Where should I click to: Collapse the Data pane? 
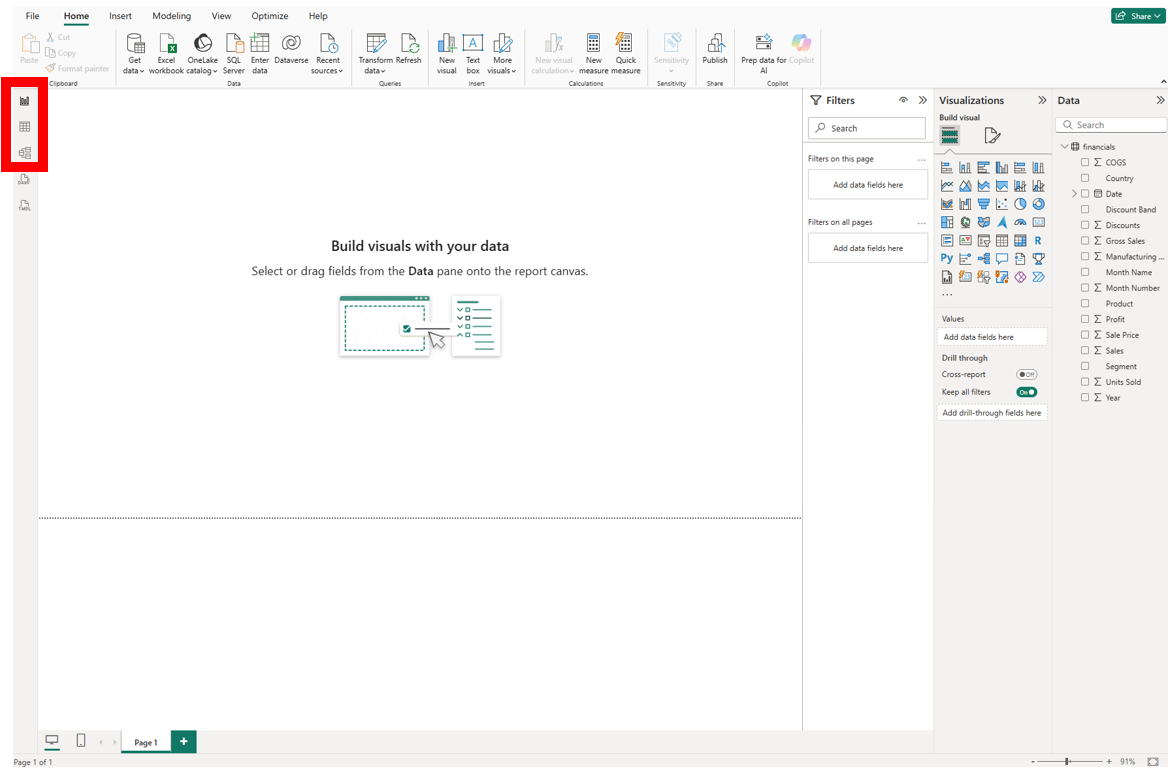1160,100
